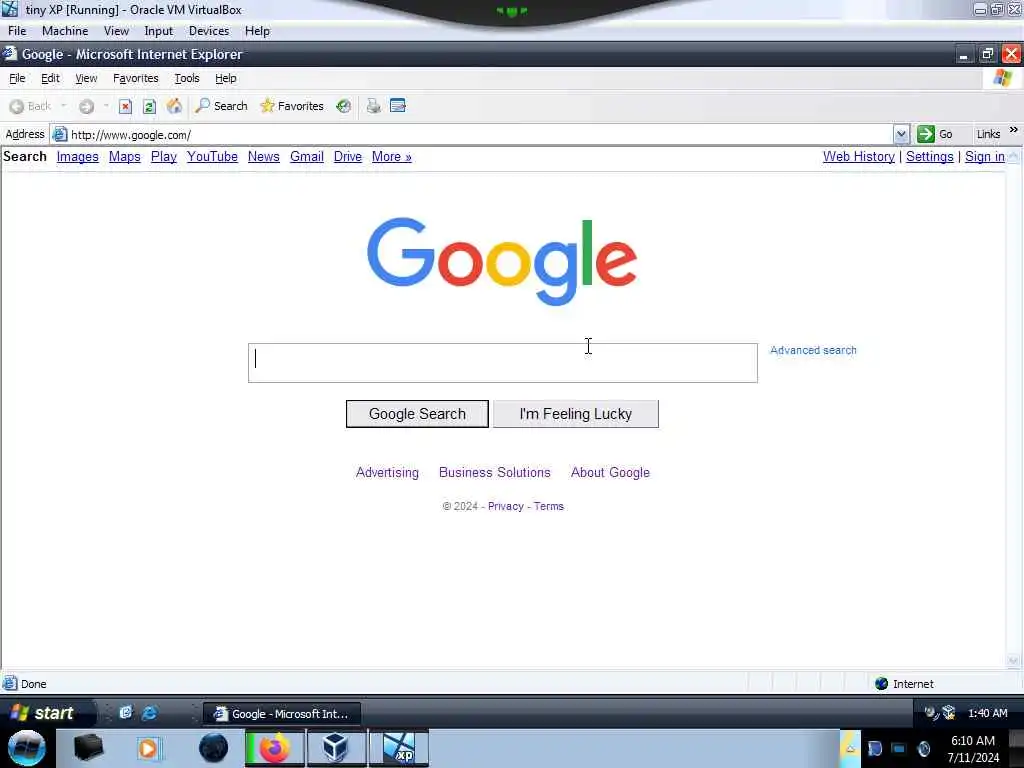Screen dimensions: 1024x768
Task: Open the Google Drive link
Action: click(348, 157)
